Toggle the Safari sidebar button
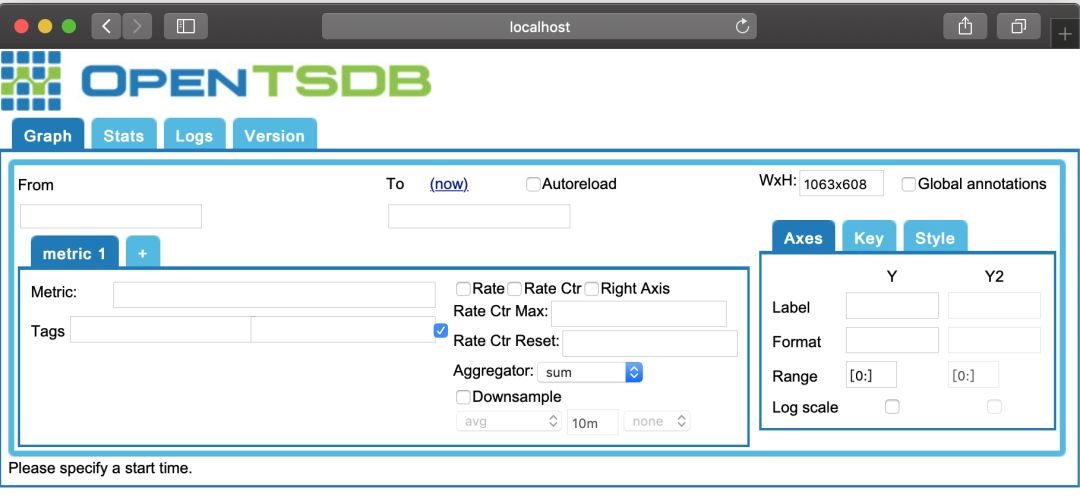Screen dimensions: 1080x497 pos(186,26)
